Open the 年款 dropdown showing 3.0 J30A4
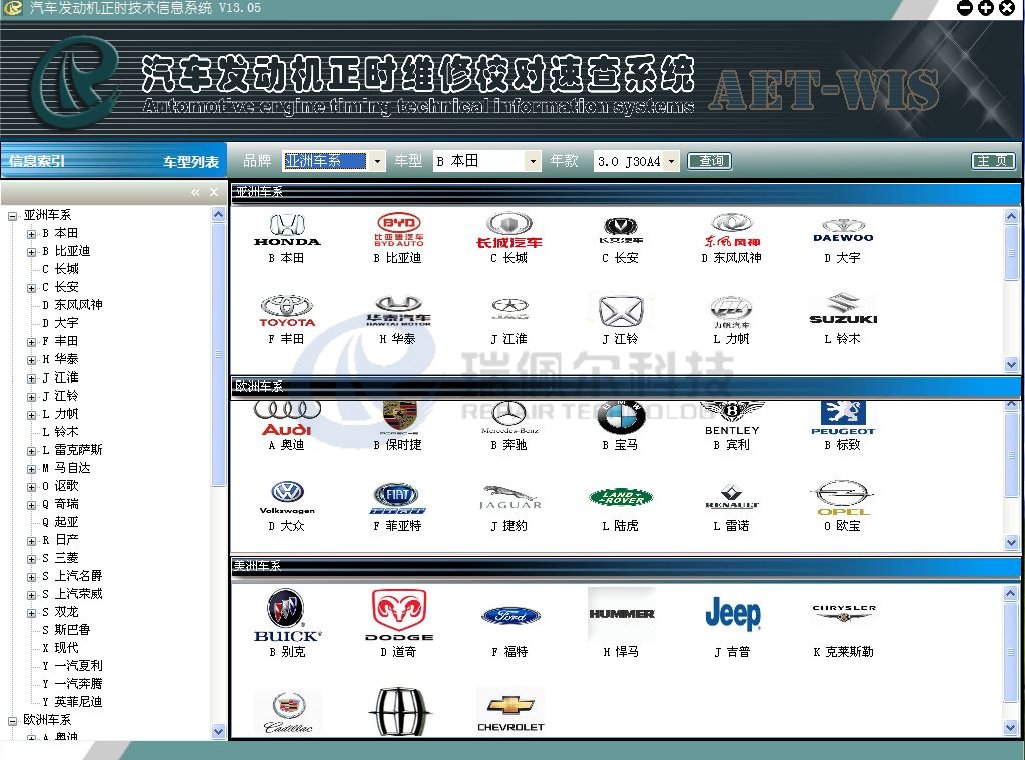 coord(670,161)
